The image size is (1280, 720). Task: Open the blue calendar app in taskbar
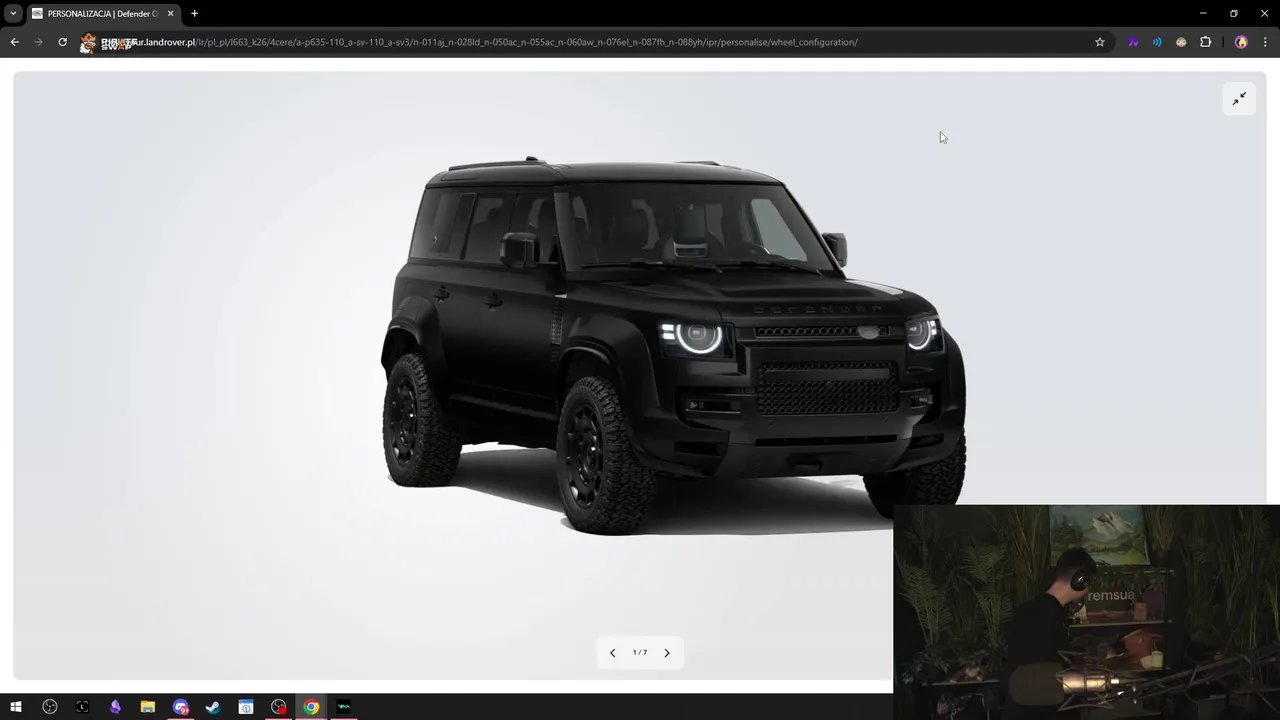pos(246,707)
